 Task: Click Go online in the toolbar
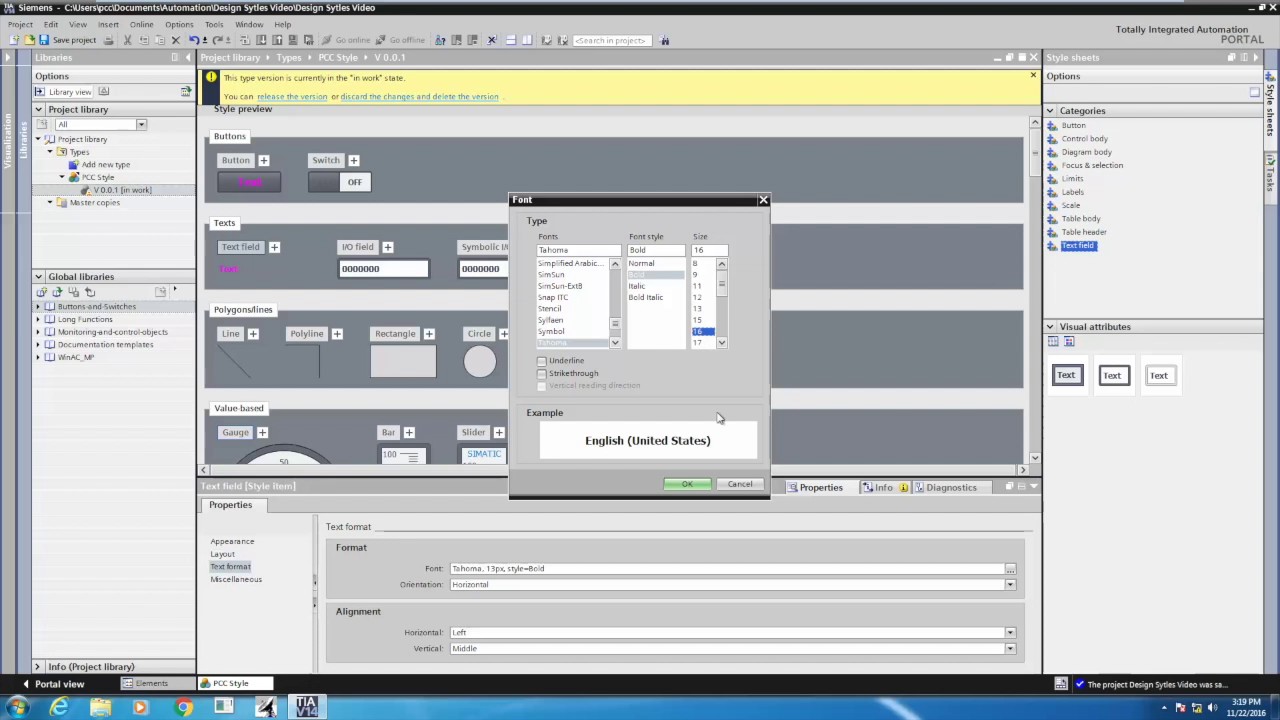(x=346, y=40)
